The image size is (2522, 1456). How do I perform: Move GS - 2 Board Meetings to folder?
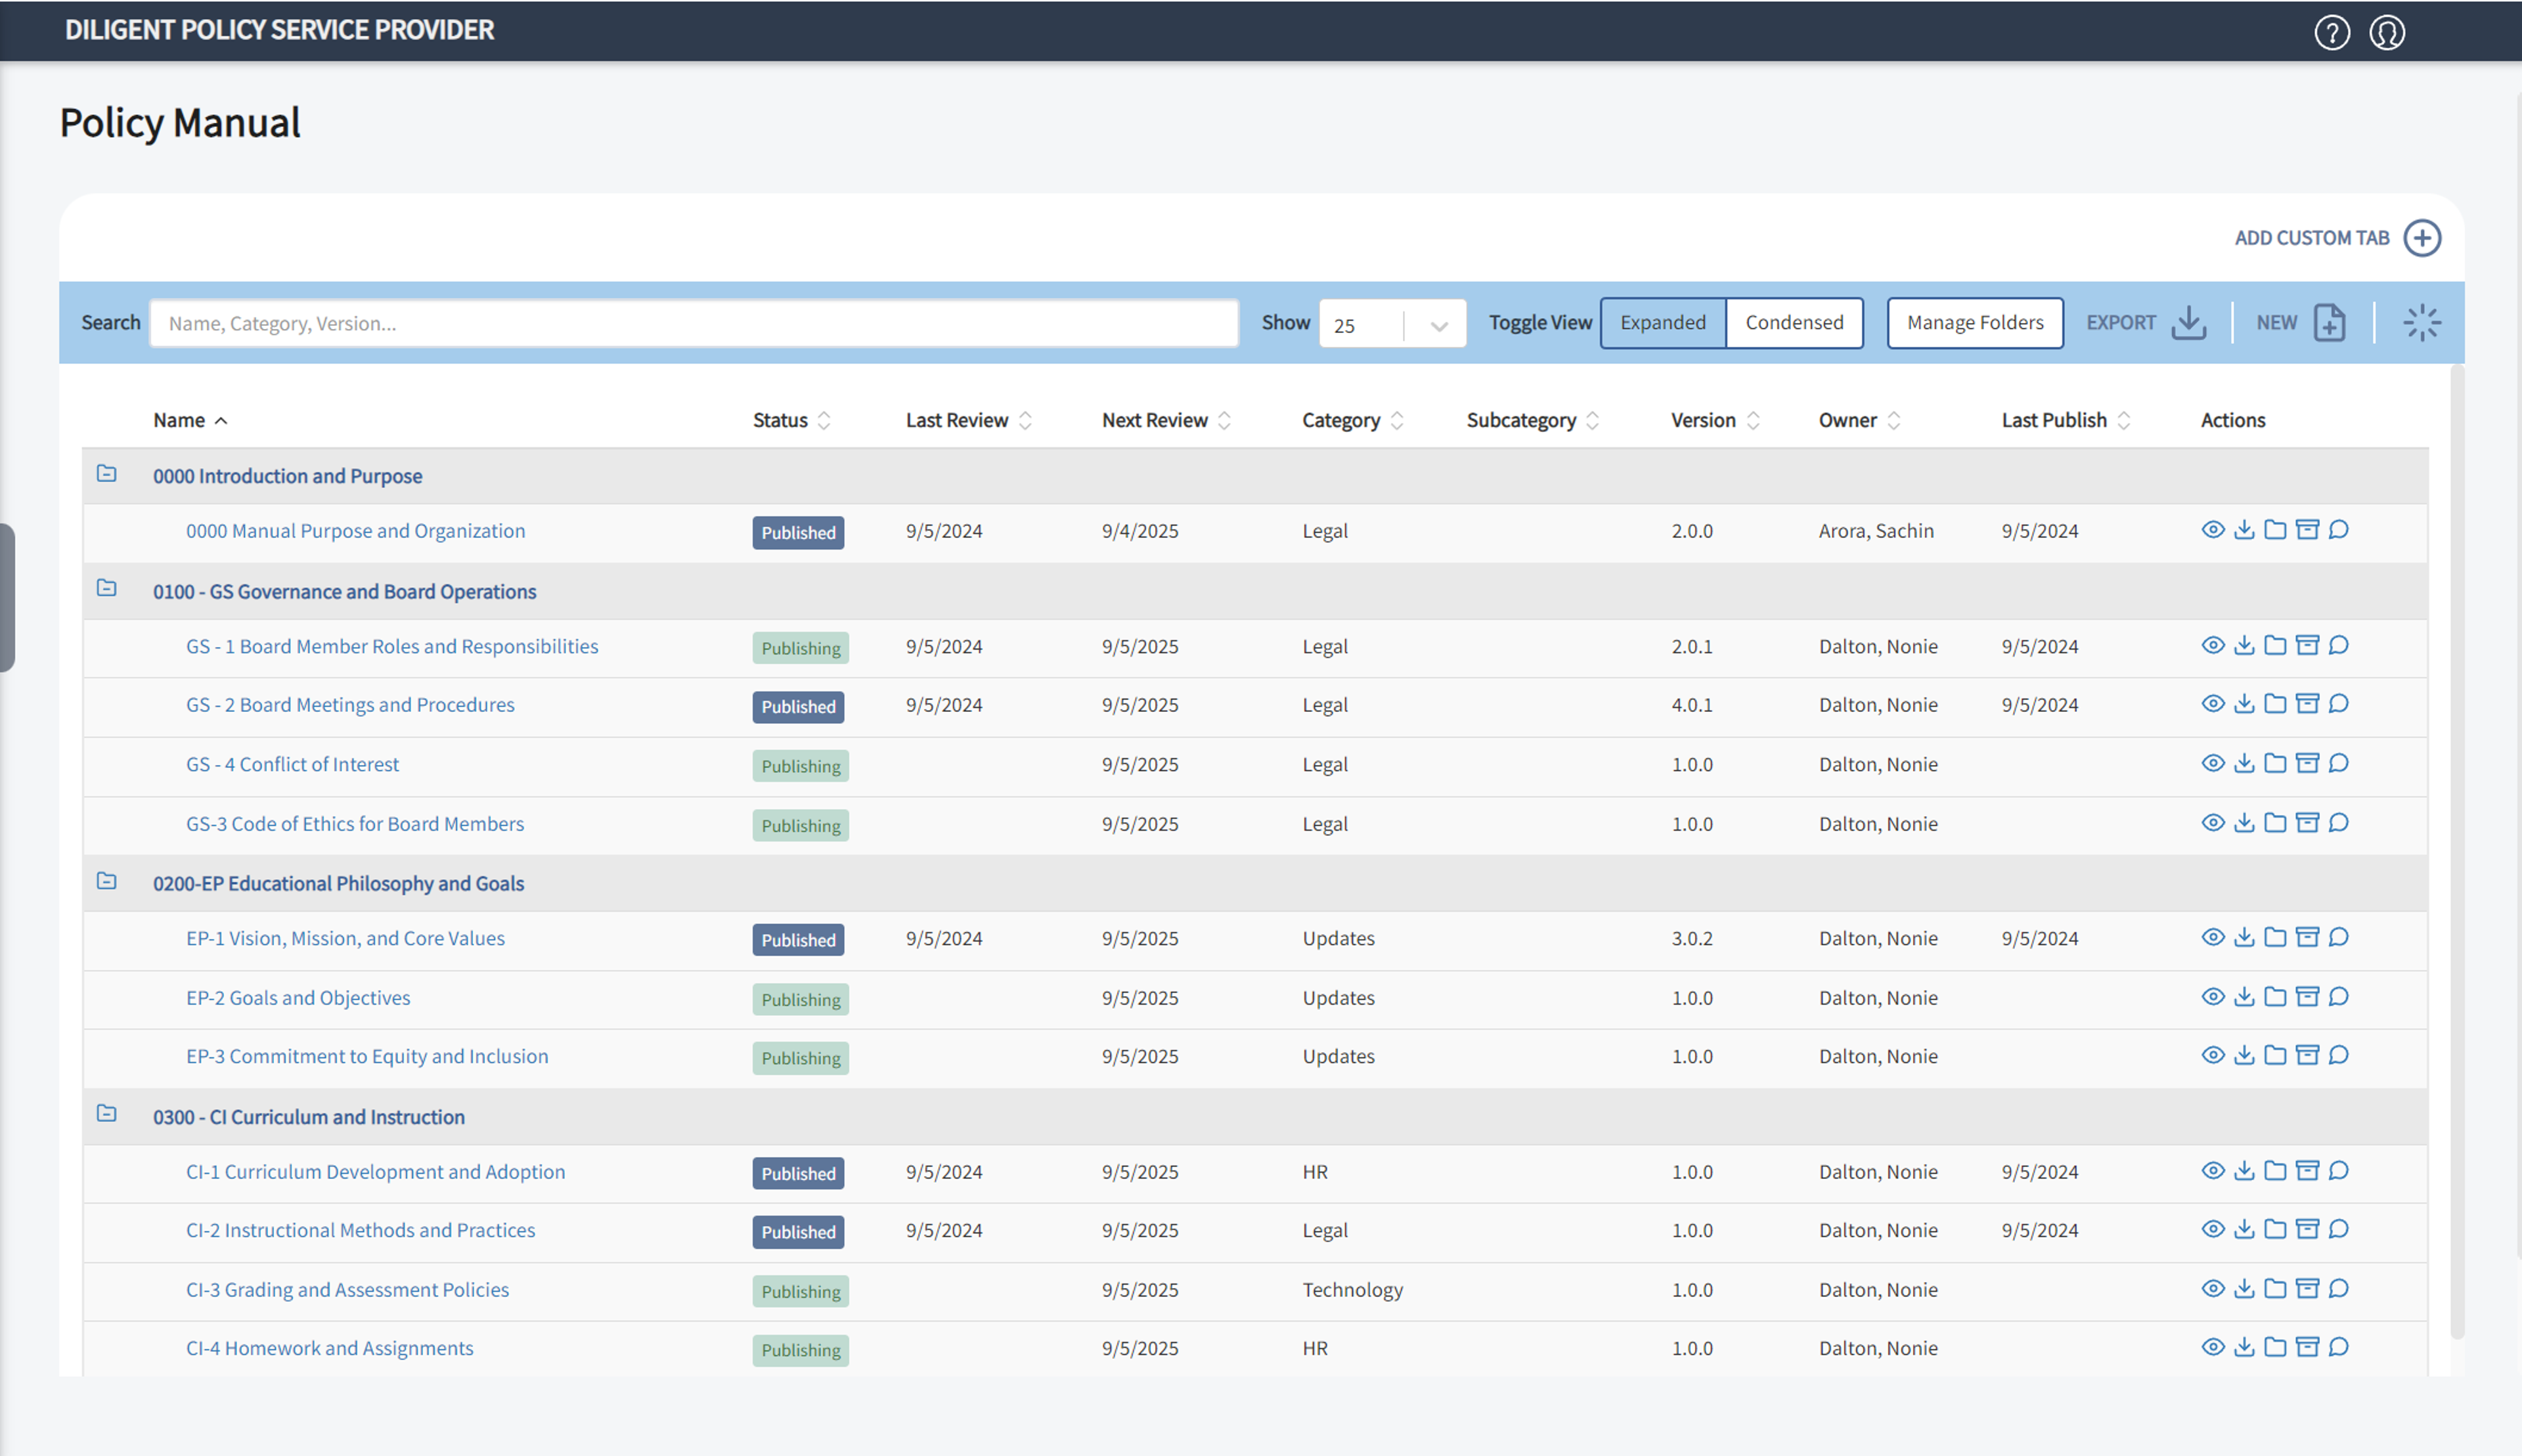[2275, 704]
